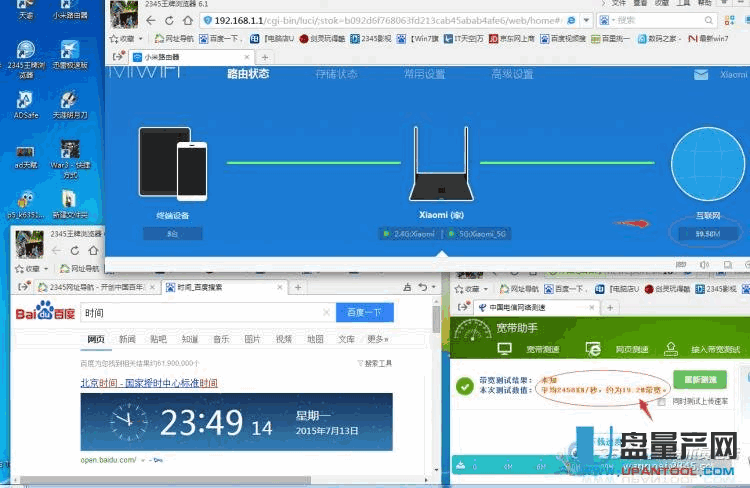Enable 同时测试上传速率 checkbox
750x488 pixels.
click(x=660, y=402)
